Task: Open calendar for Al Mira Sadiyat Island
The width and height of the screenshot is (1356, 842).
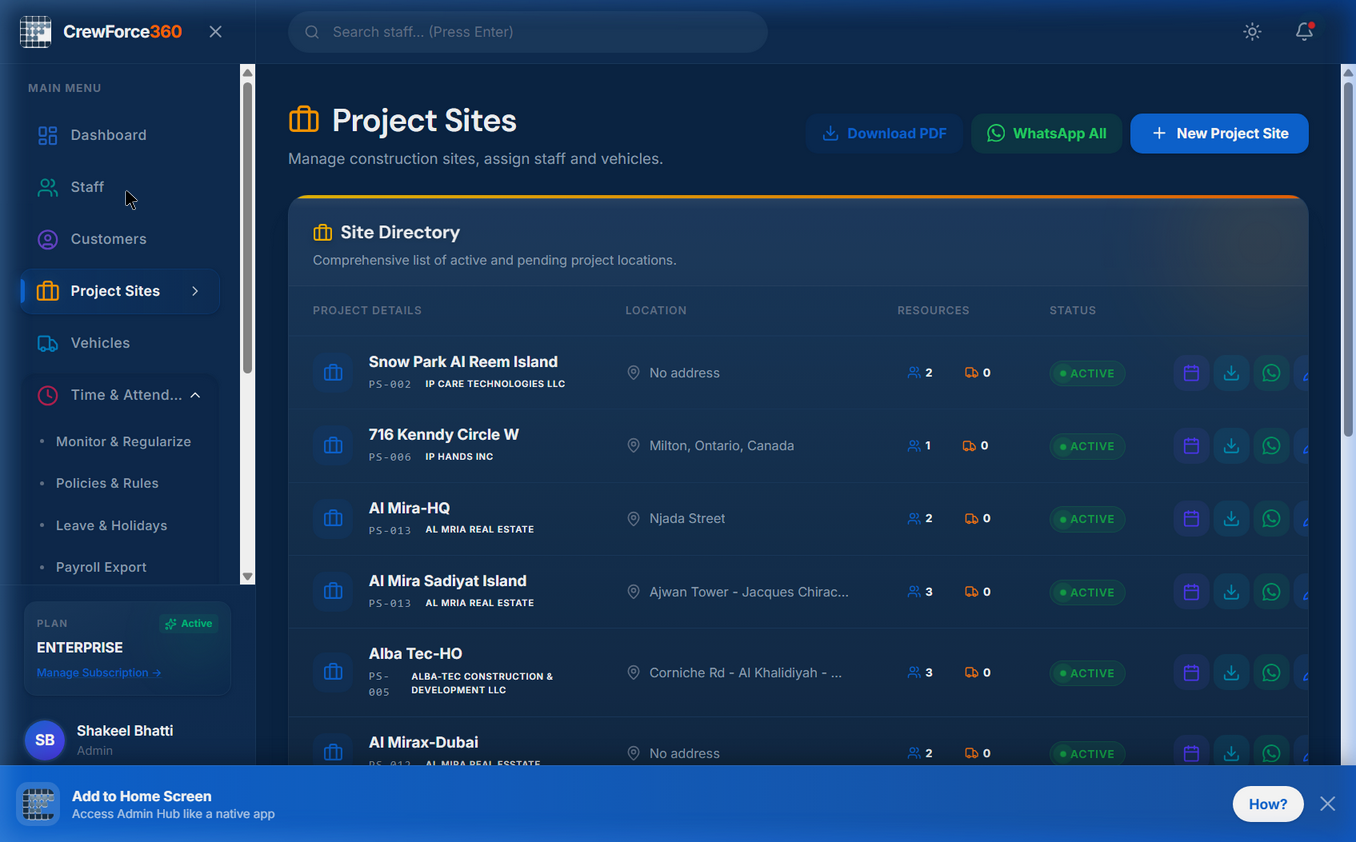Action: click(1191, 592)
